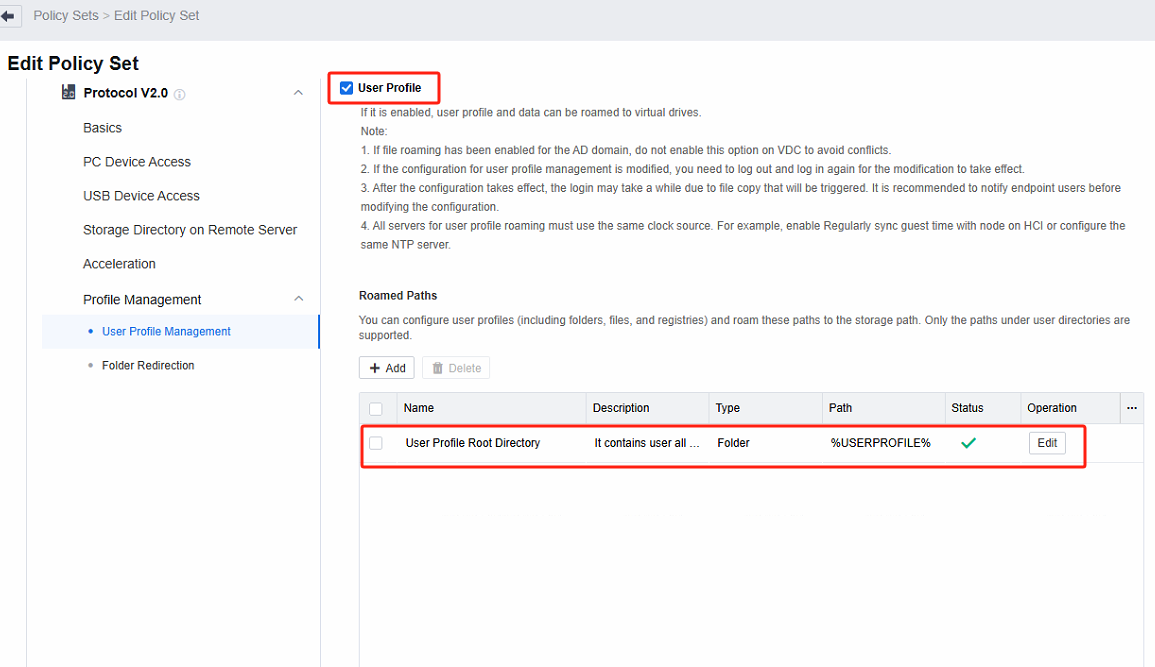Navigate to Policy Sets breadcrumb
Screen dimensions: 1155x667
click(x=65, y=16)
